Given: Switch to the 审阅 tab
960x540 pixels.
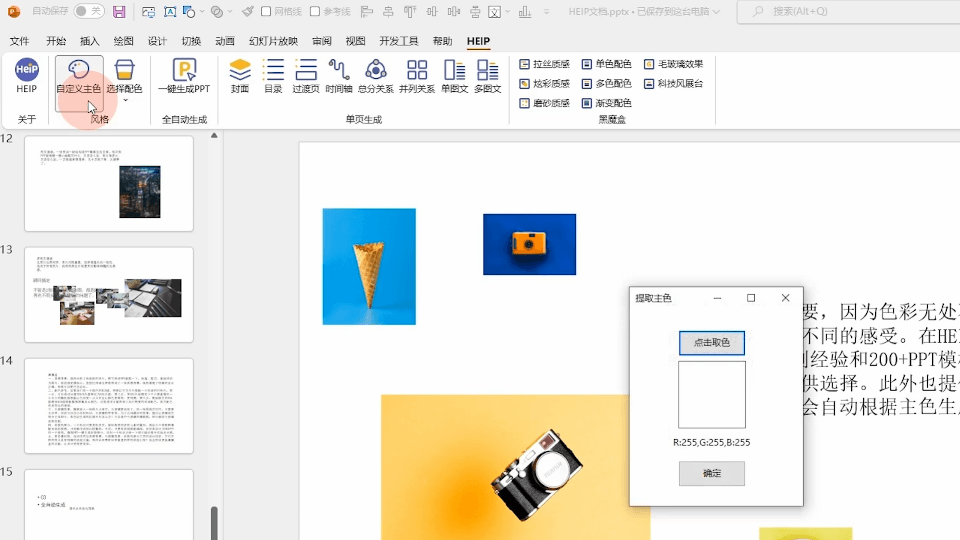Looking at the screenshot, I should click(321, 41).
